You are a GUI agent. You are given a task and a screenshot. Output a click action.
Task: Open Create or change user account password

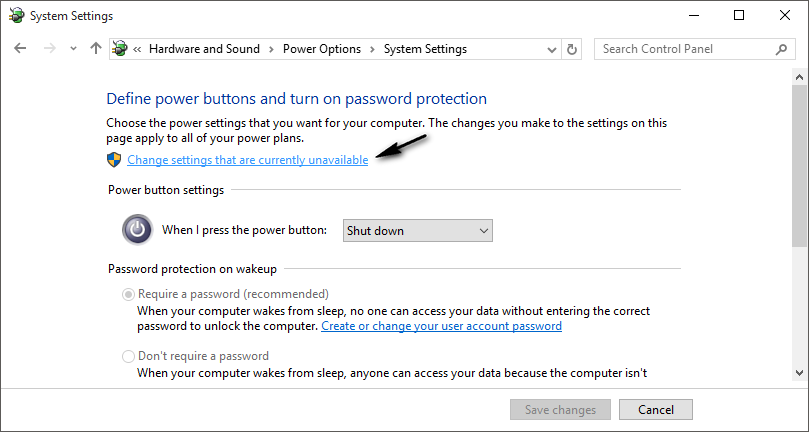[441, 326]
